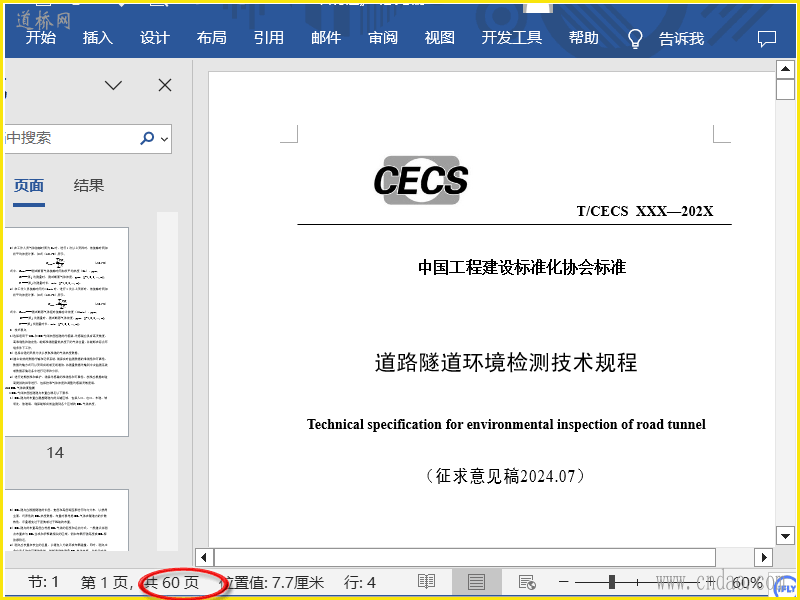Open search options dropdown arrow
Viewport: 800px width, 600px height.
[x=164, y=139]
